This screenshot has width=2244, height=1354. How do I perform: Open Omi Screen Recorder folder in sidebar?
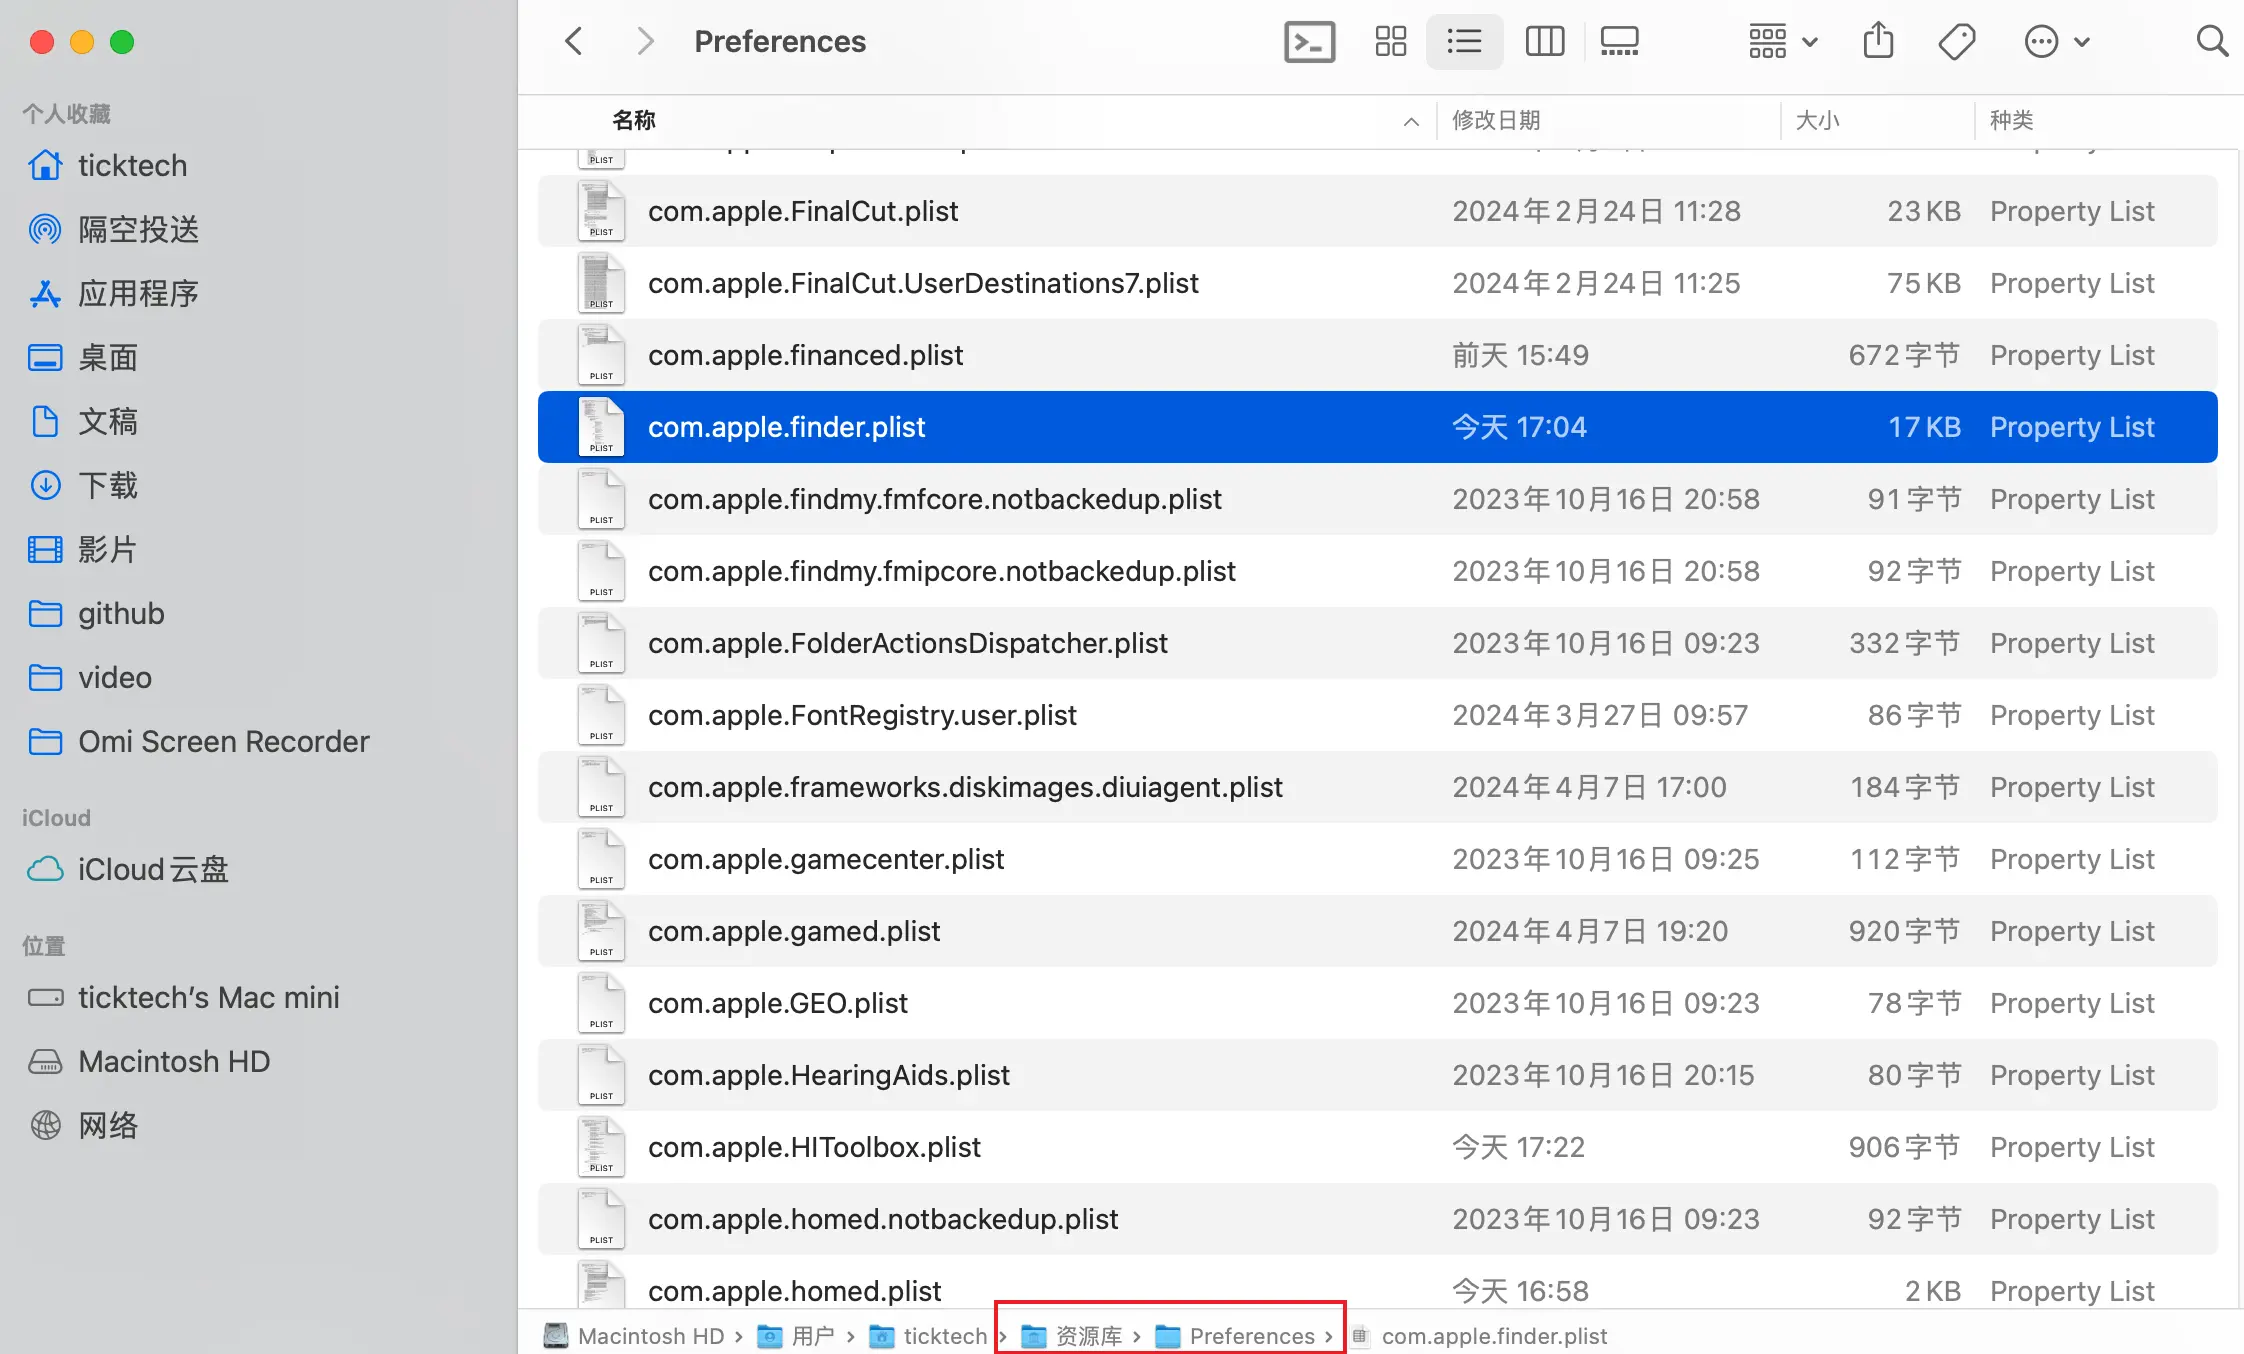pyautogui.click(x=199, y=741)
